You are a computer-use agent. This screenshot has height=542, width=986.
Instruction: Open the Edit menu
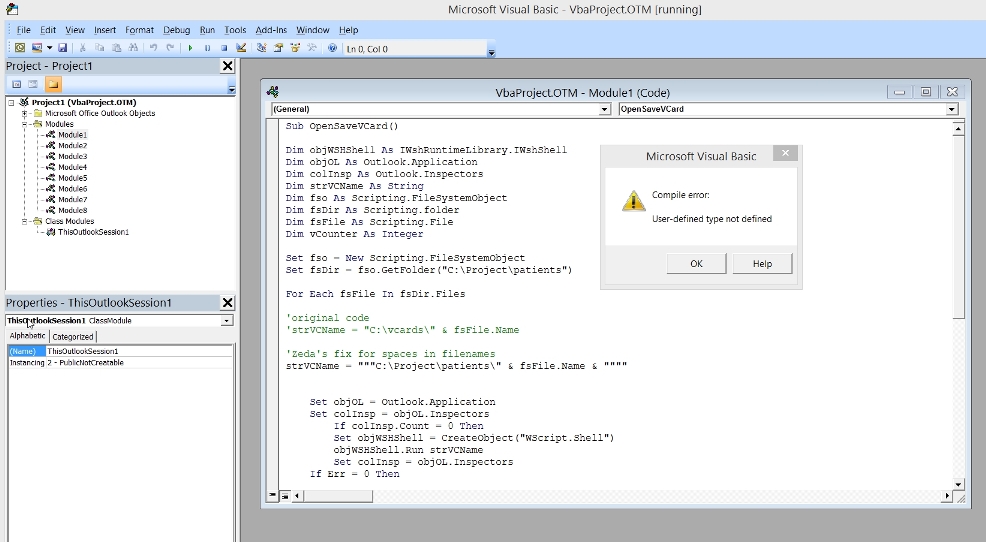tap(48, 30)
